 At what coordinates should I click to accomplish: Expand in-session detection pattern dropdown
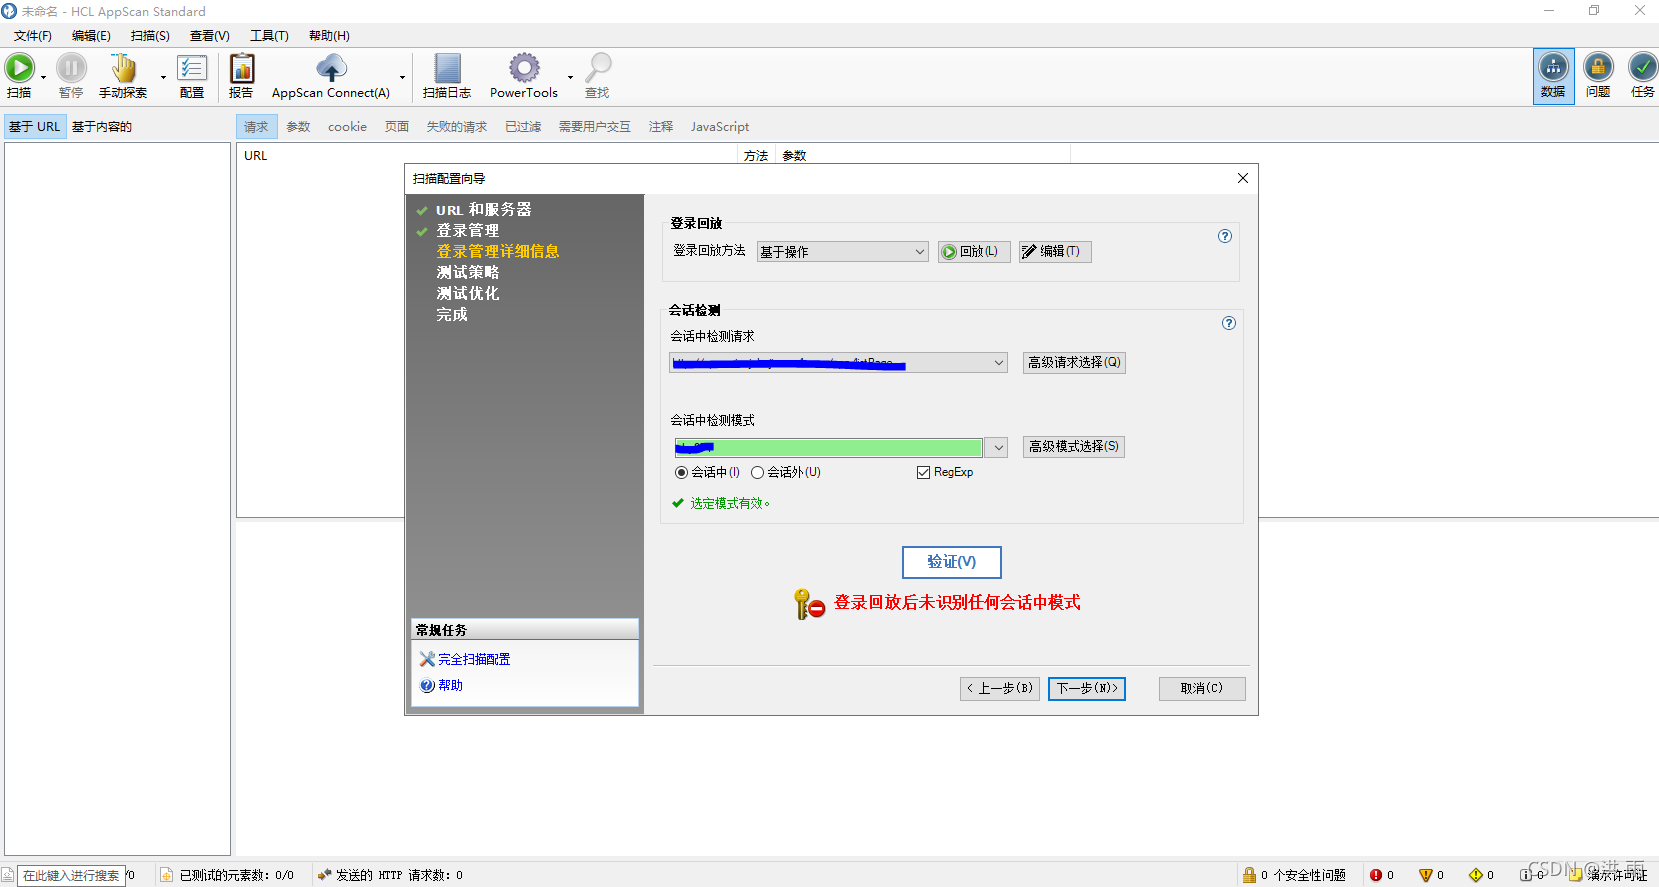point(998,447)
